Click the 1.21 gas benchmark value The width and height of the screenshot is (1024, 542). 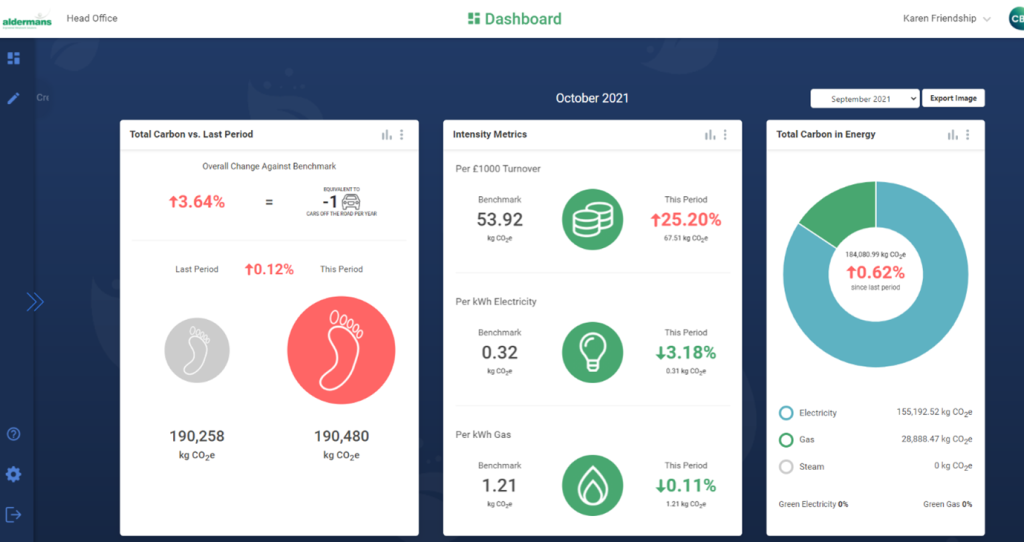pos(500,486)
